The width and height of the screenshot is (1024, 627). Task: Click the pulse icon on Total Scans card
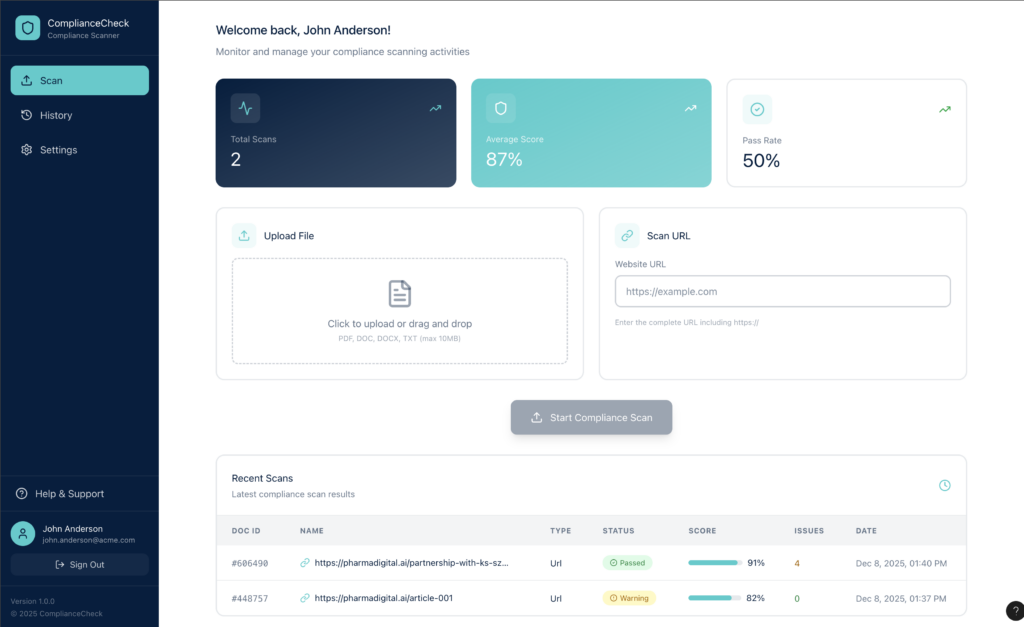(245, 108)
